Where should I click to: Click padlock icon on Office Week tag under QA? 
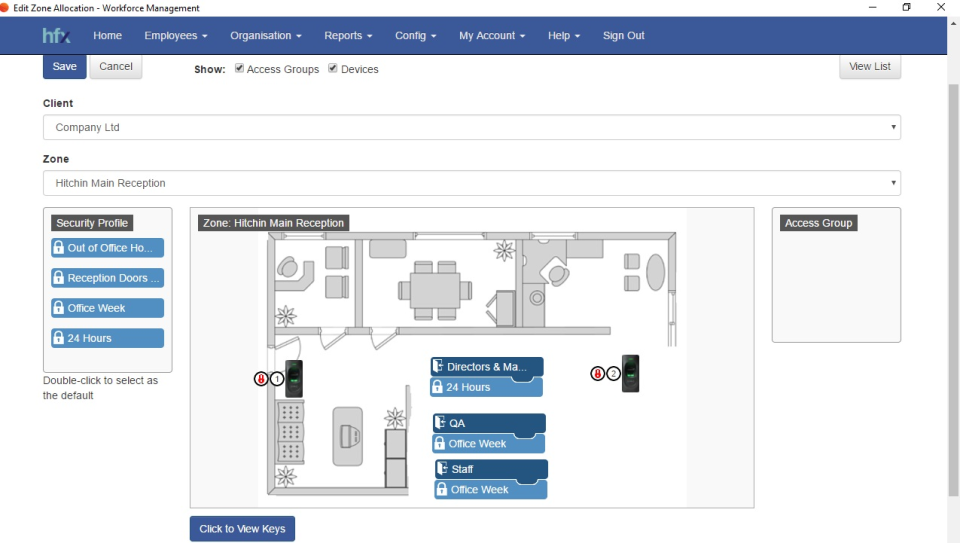[x=440, y=443]
